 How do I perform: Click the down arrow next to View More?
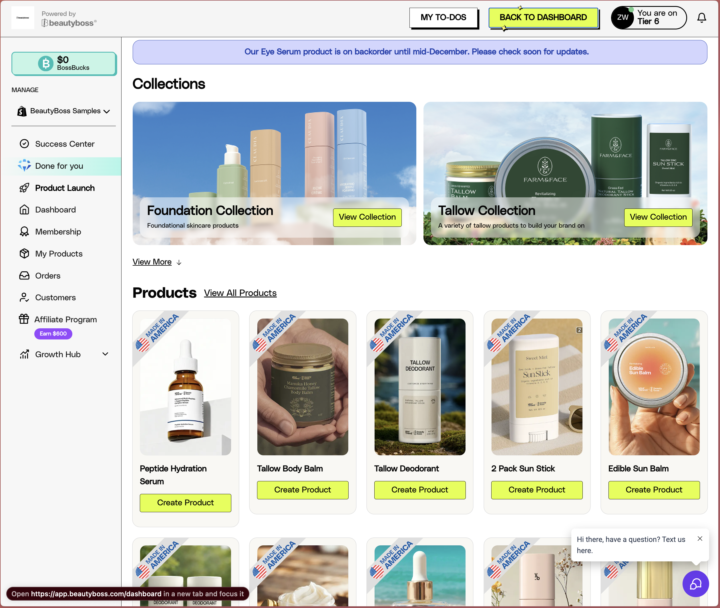pos(179,262)
